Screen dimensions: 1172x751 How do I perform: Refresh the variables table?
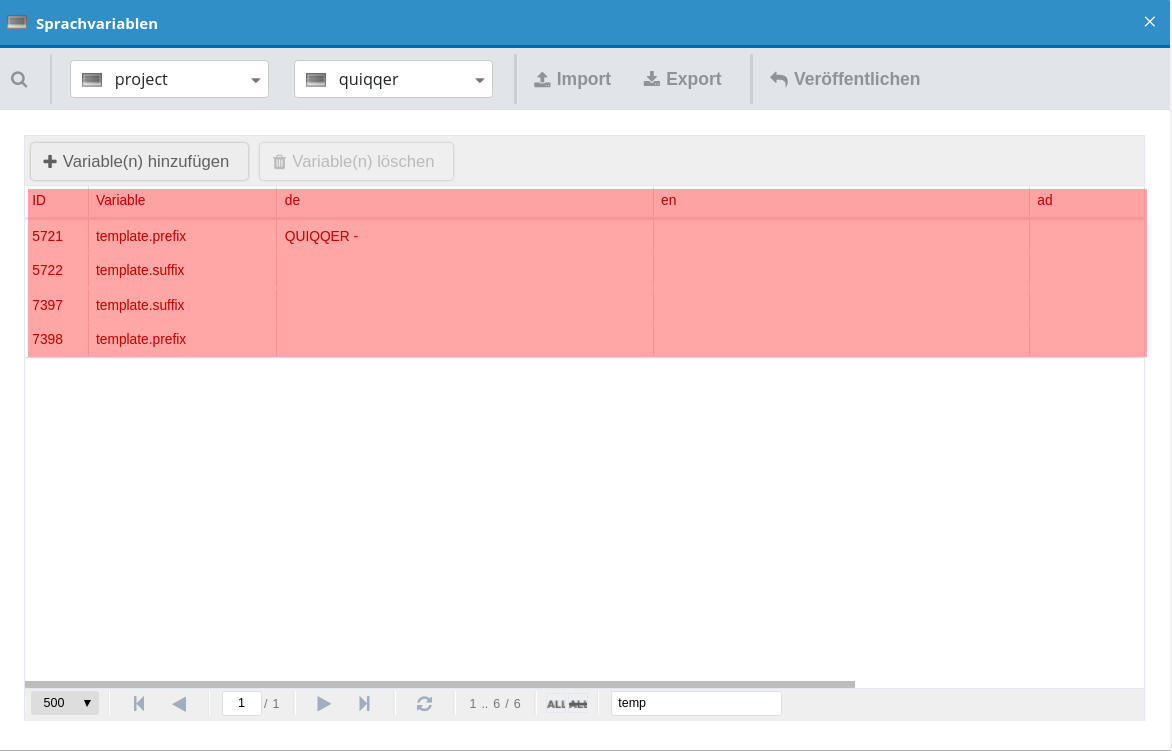tap(424, 703)
